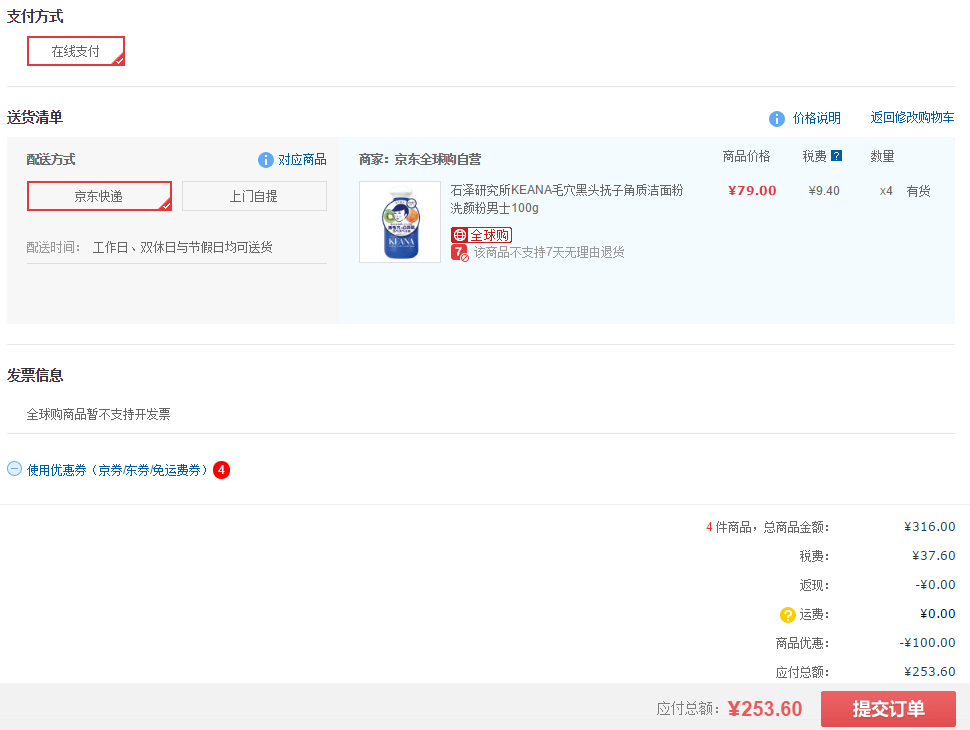Click the total goods amount ¥316.00
970x730 pixels.
tap(929, 526)
